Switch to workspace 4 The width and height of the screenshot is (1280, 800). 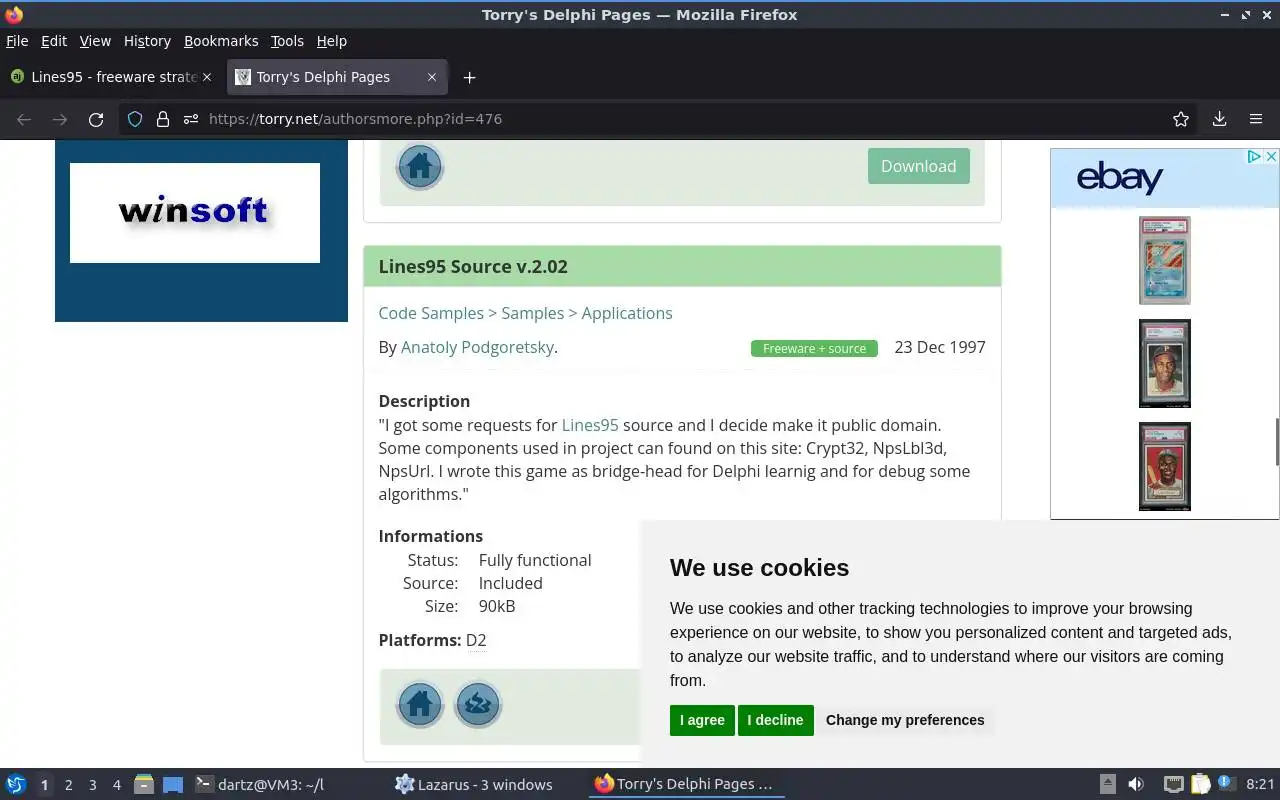pyautogui.click(x=116, y=785)
